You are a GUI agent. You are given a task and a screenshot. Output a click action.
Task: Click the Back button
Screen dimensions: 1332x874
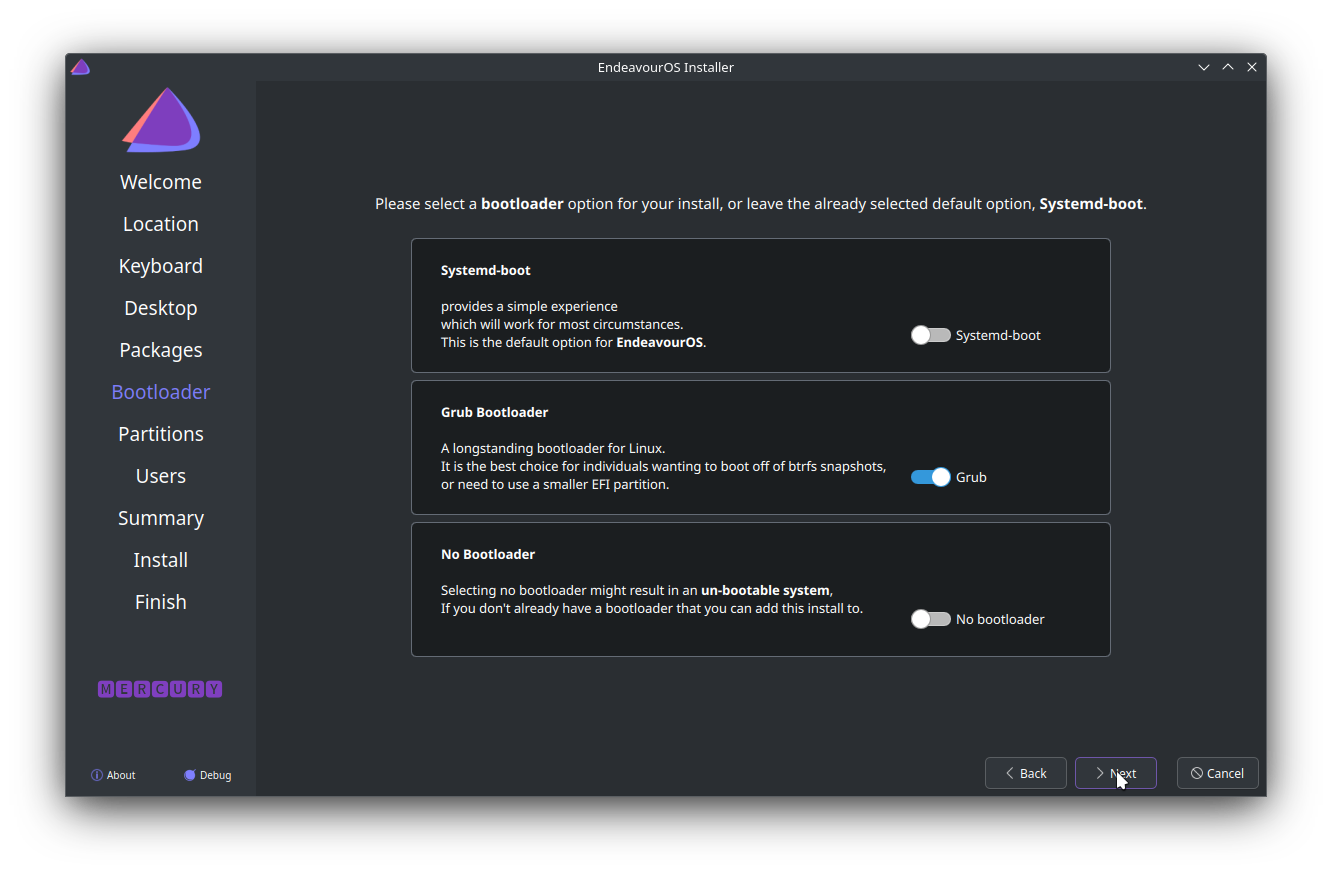tap(1026, 773)
